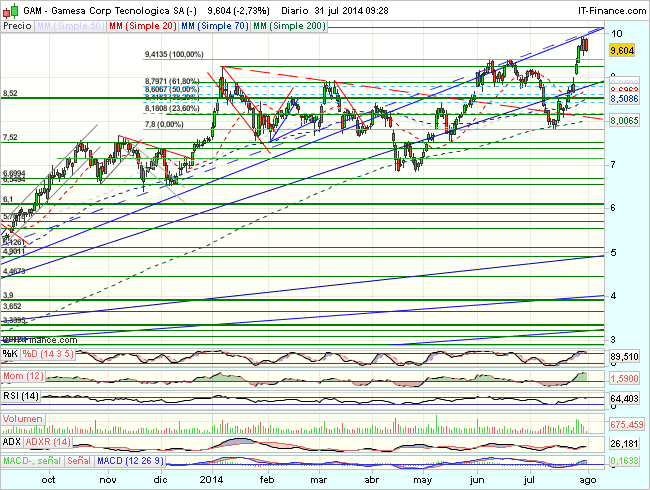The width and height of the screenshot is (650, 490).
Task: Click the feb month marker on time axis
Action: tap(267, 480)
